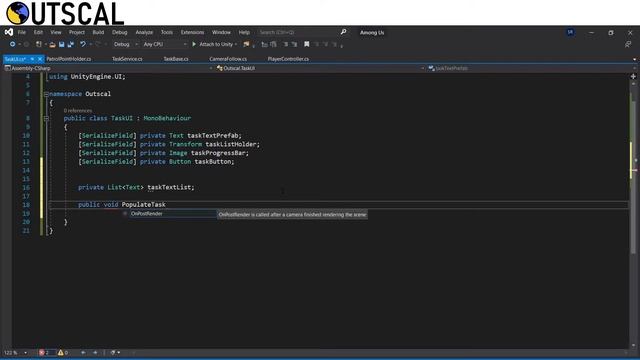This screenshot has width=640, height=360.
Task: Open the Edit menu
Action: click(38, 32)
